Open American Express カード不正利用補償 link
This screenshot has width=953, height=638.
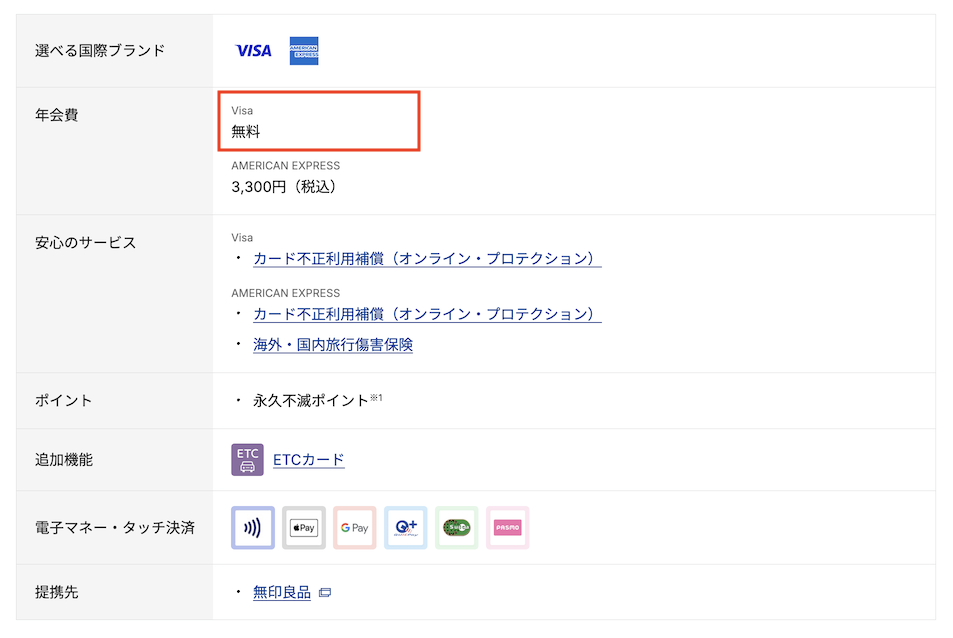pyautogui.click(x=427, y=314)
